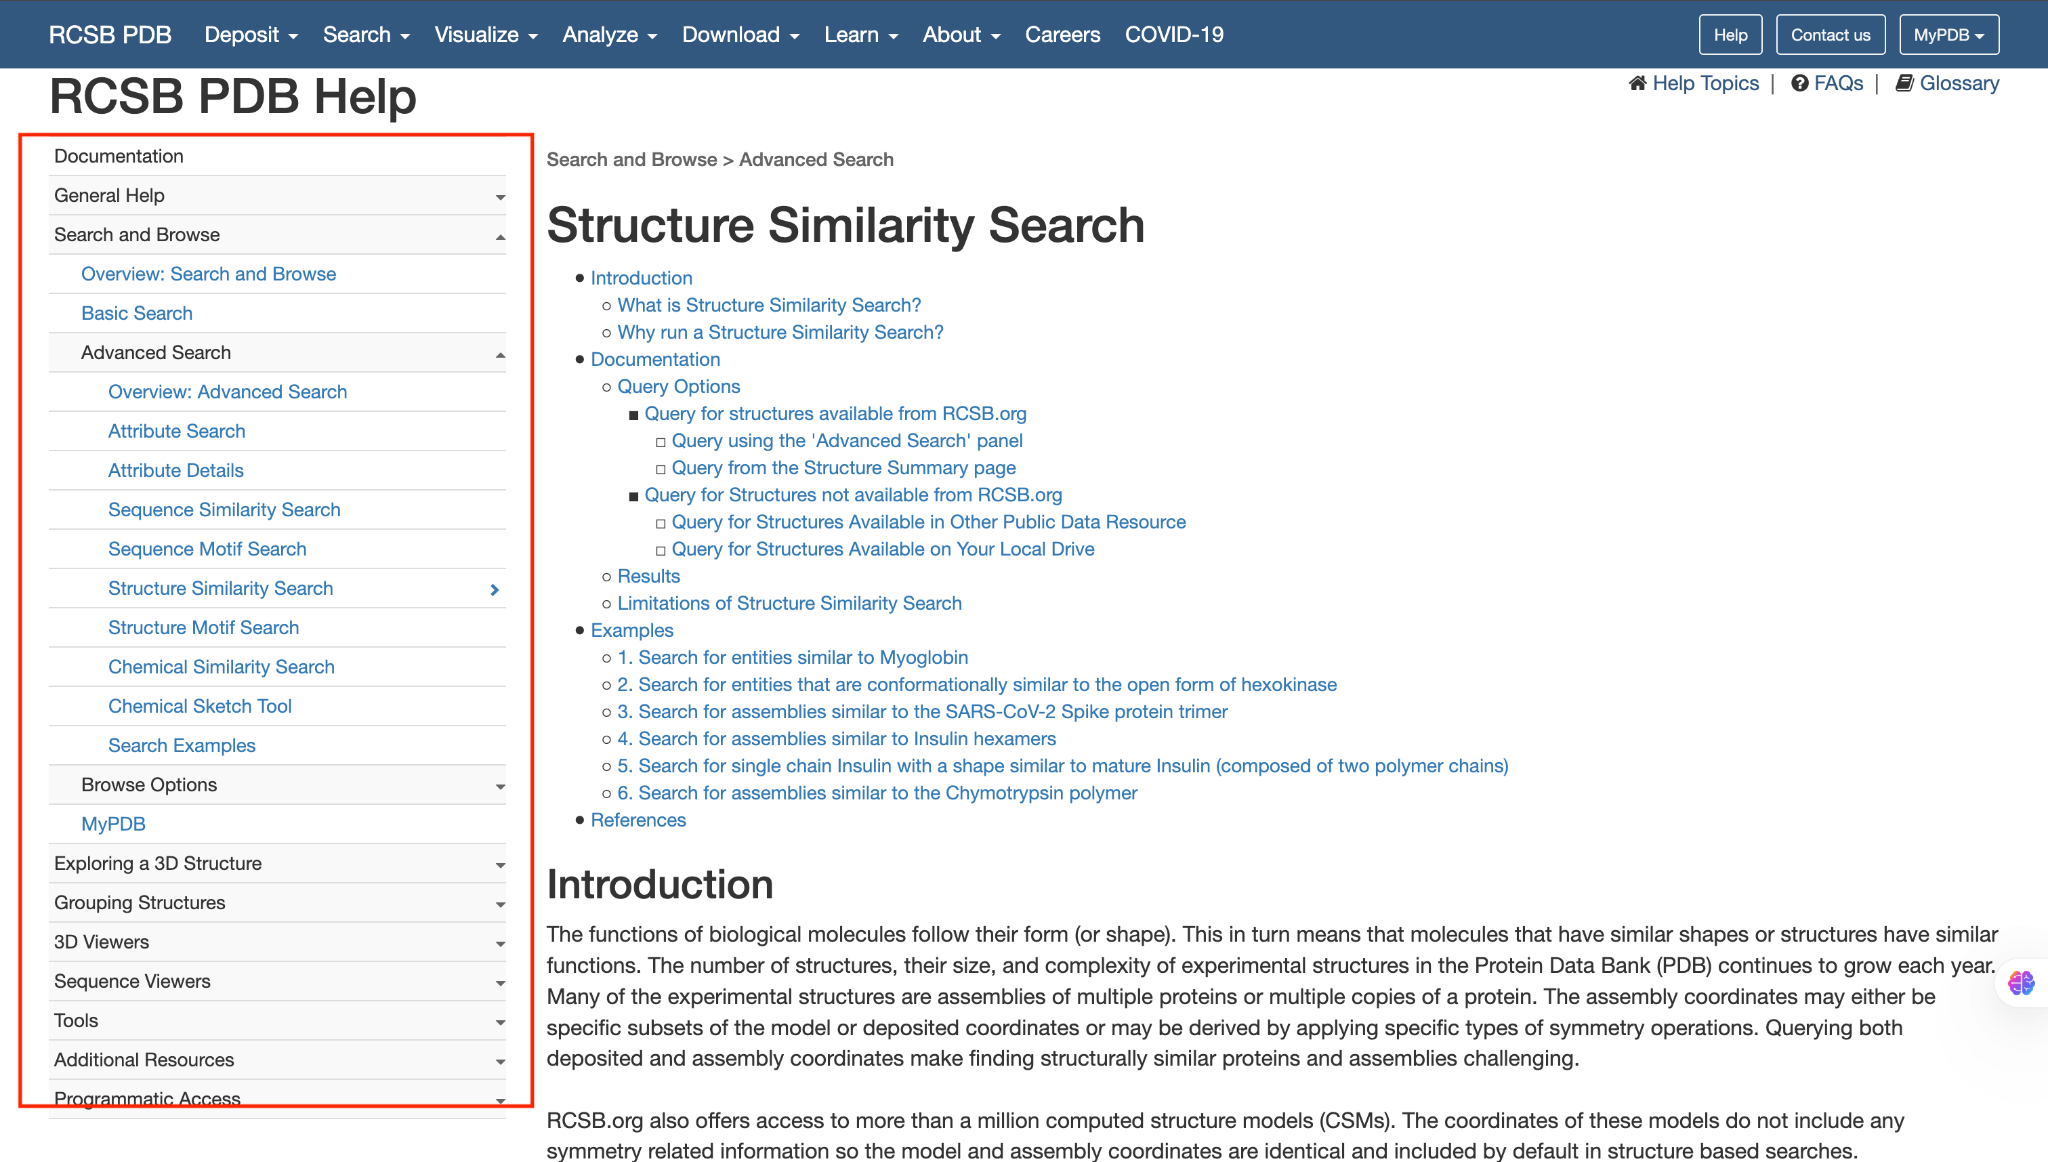Screen dimensions: 2048x1162
Task: Collapse the Search and Browse section
Action: [499, 236]
